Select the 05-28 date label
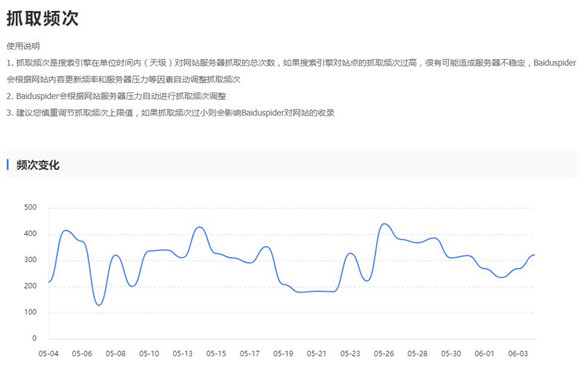This screenshot has height=378, width=580. 417,354
